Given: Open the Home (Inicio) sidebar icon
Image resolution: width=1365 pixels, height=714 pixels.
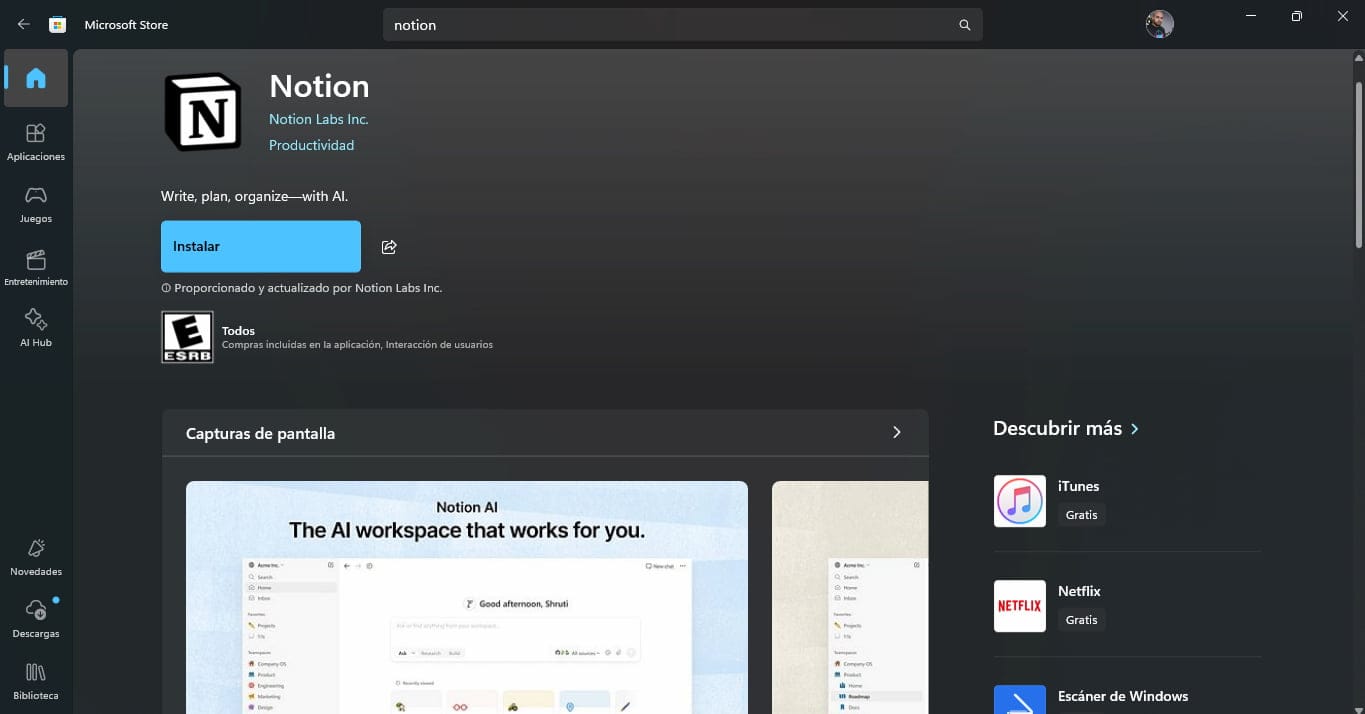Looking at the screenshot, I should [x=36, y=78].
